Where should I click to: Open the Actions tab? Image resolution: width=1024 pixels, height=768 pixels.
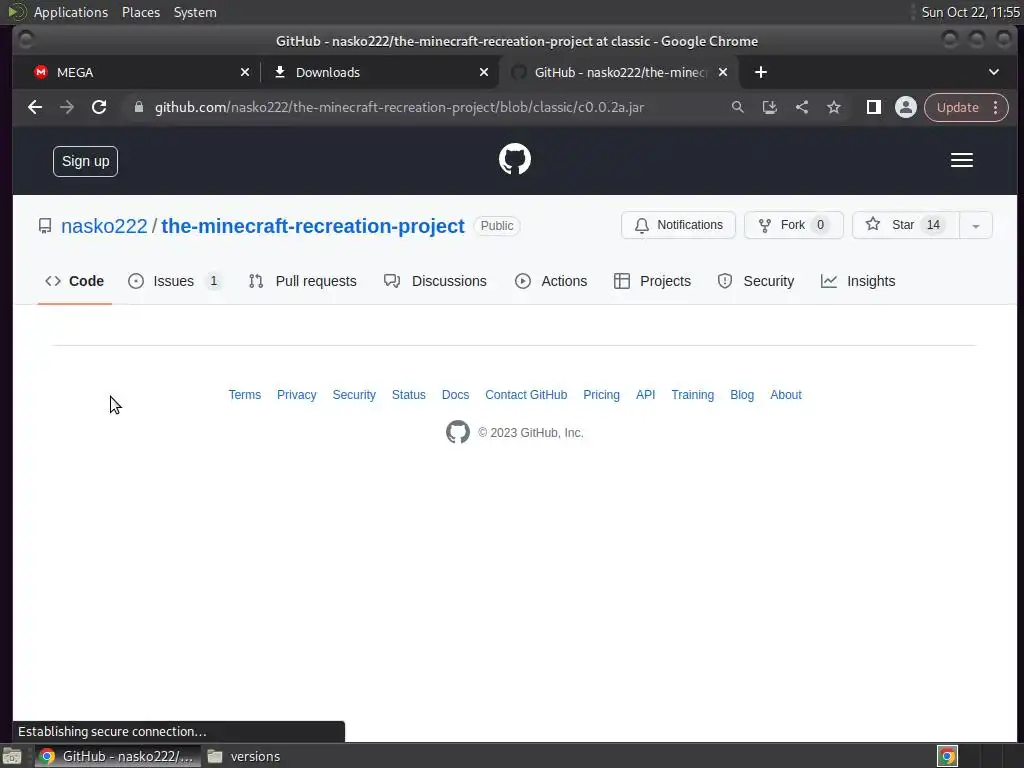click(551, 281)
